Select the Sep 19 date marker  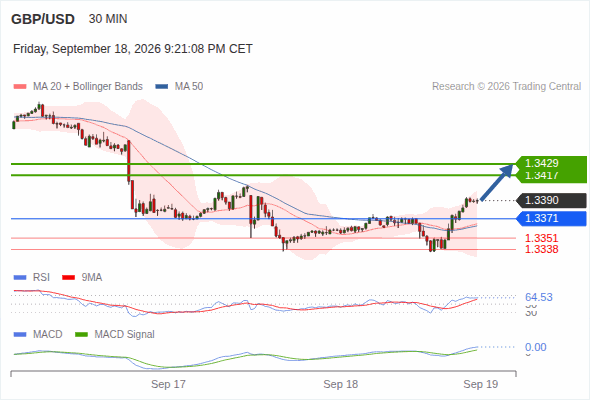[x=481, y=384]
